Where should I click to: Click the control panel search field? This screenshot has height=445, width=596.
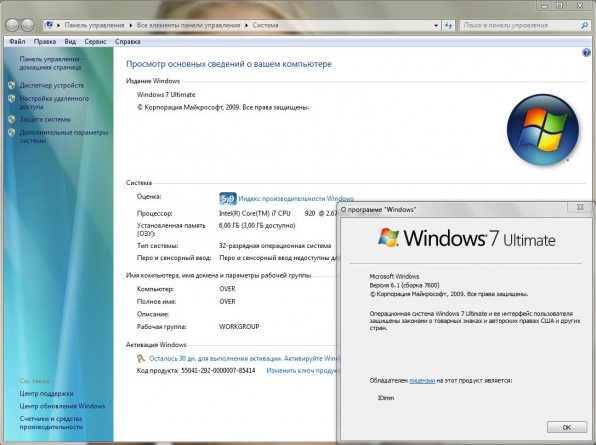tap(520, 25)
